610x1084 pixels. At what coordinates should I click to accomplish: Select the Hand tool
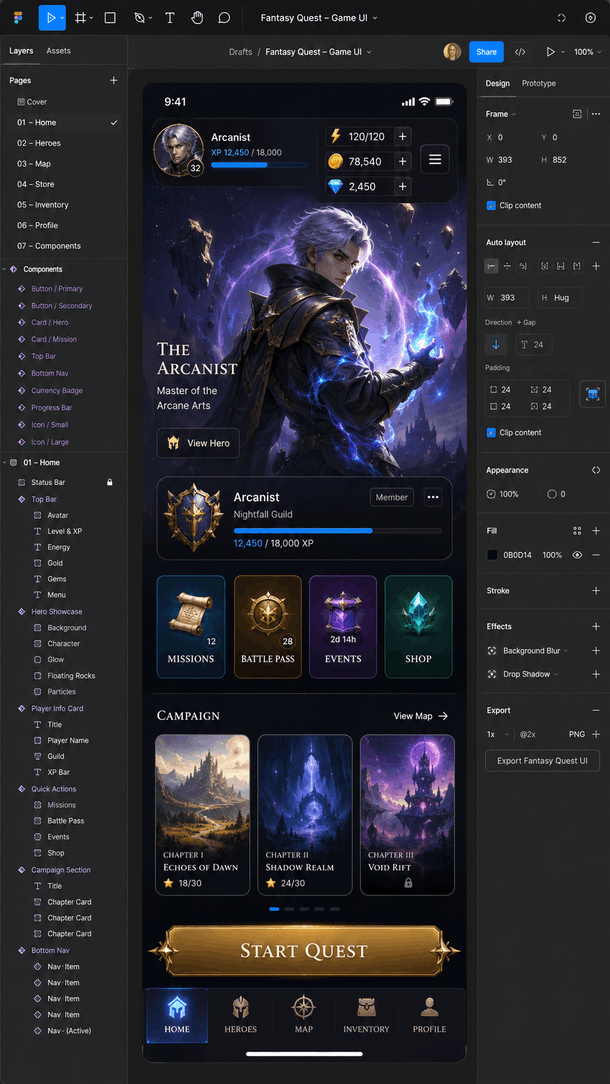point(197,18)
